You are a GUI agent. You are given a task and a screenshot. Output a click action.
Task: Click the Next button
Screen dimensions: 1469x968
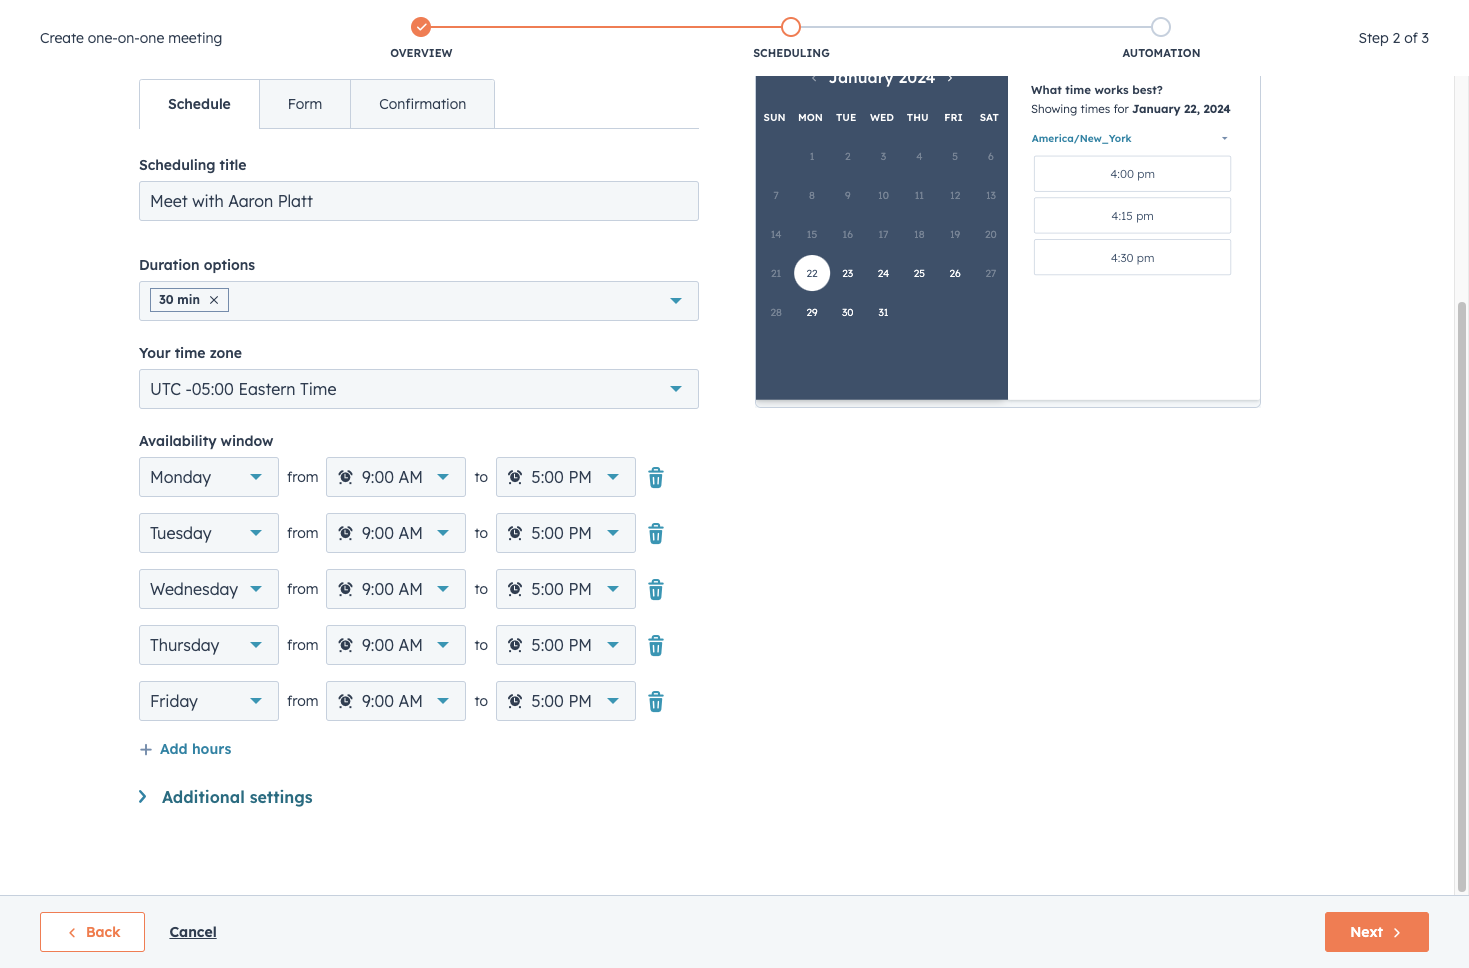pos(1377,932)
